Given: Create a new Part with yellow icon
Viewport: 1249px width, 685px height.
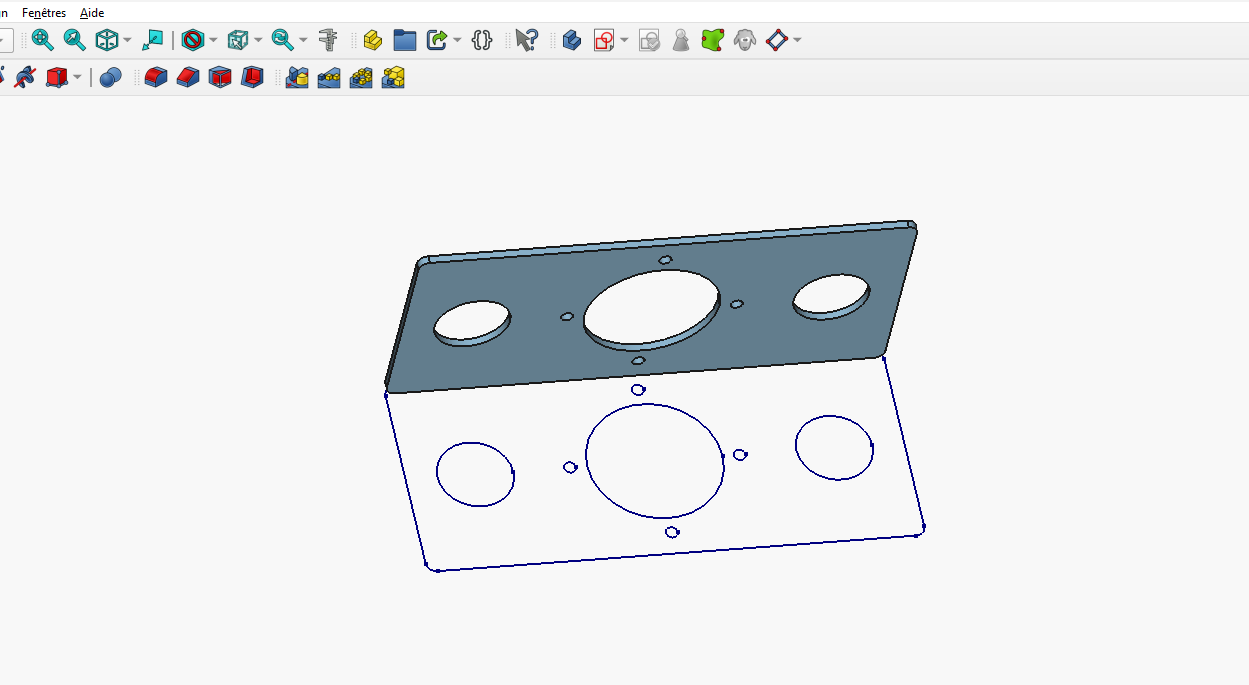Looking at the screenshot, I should point(373,40).
